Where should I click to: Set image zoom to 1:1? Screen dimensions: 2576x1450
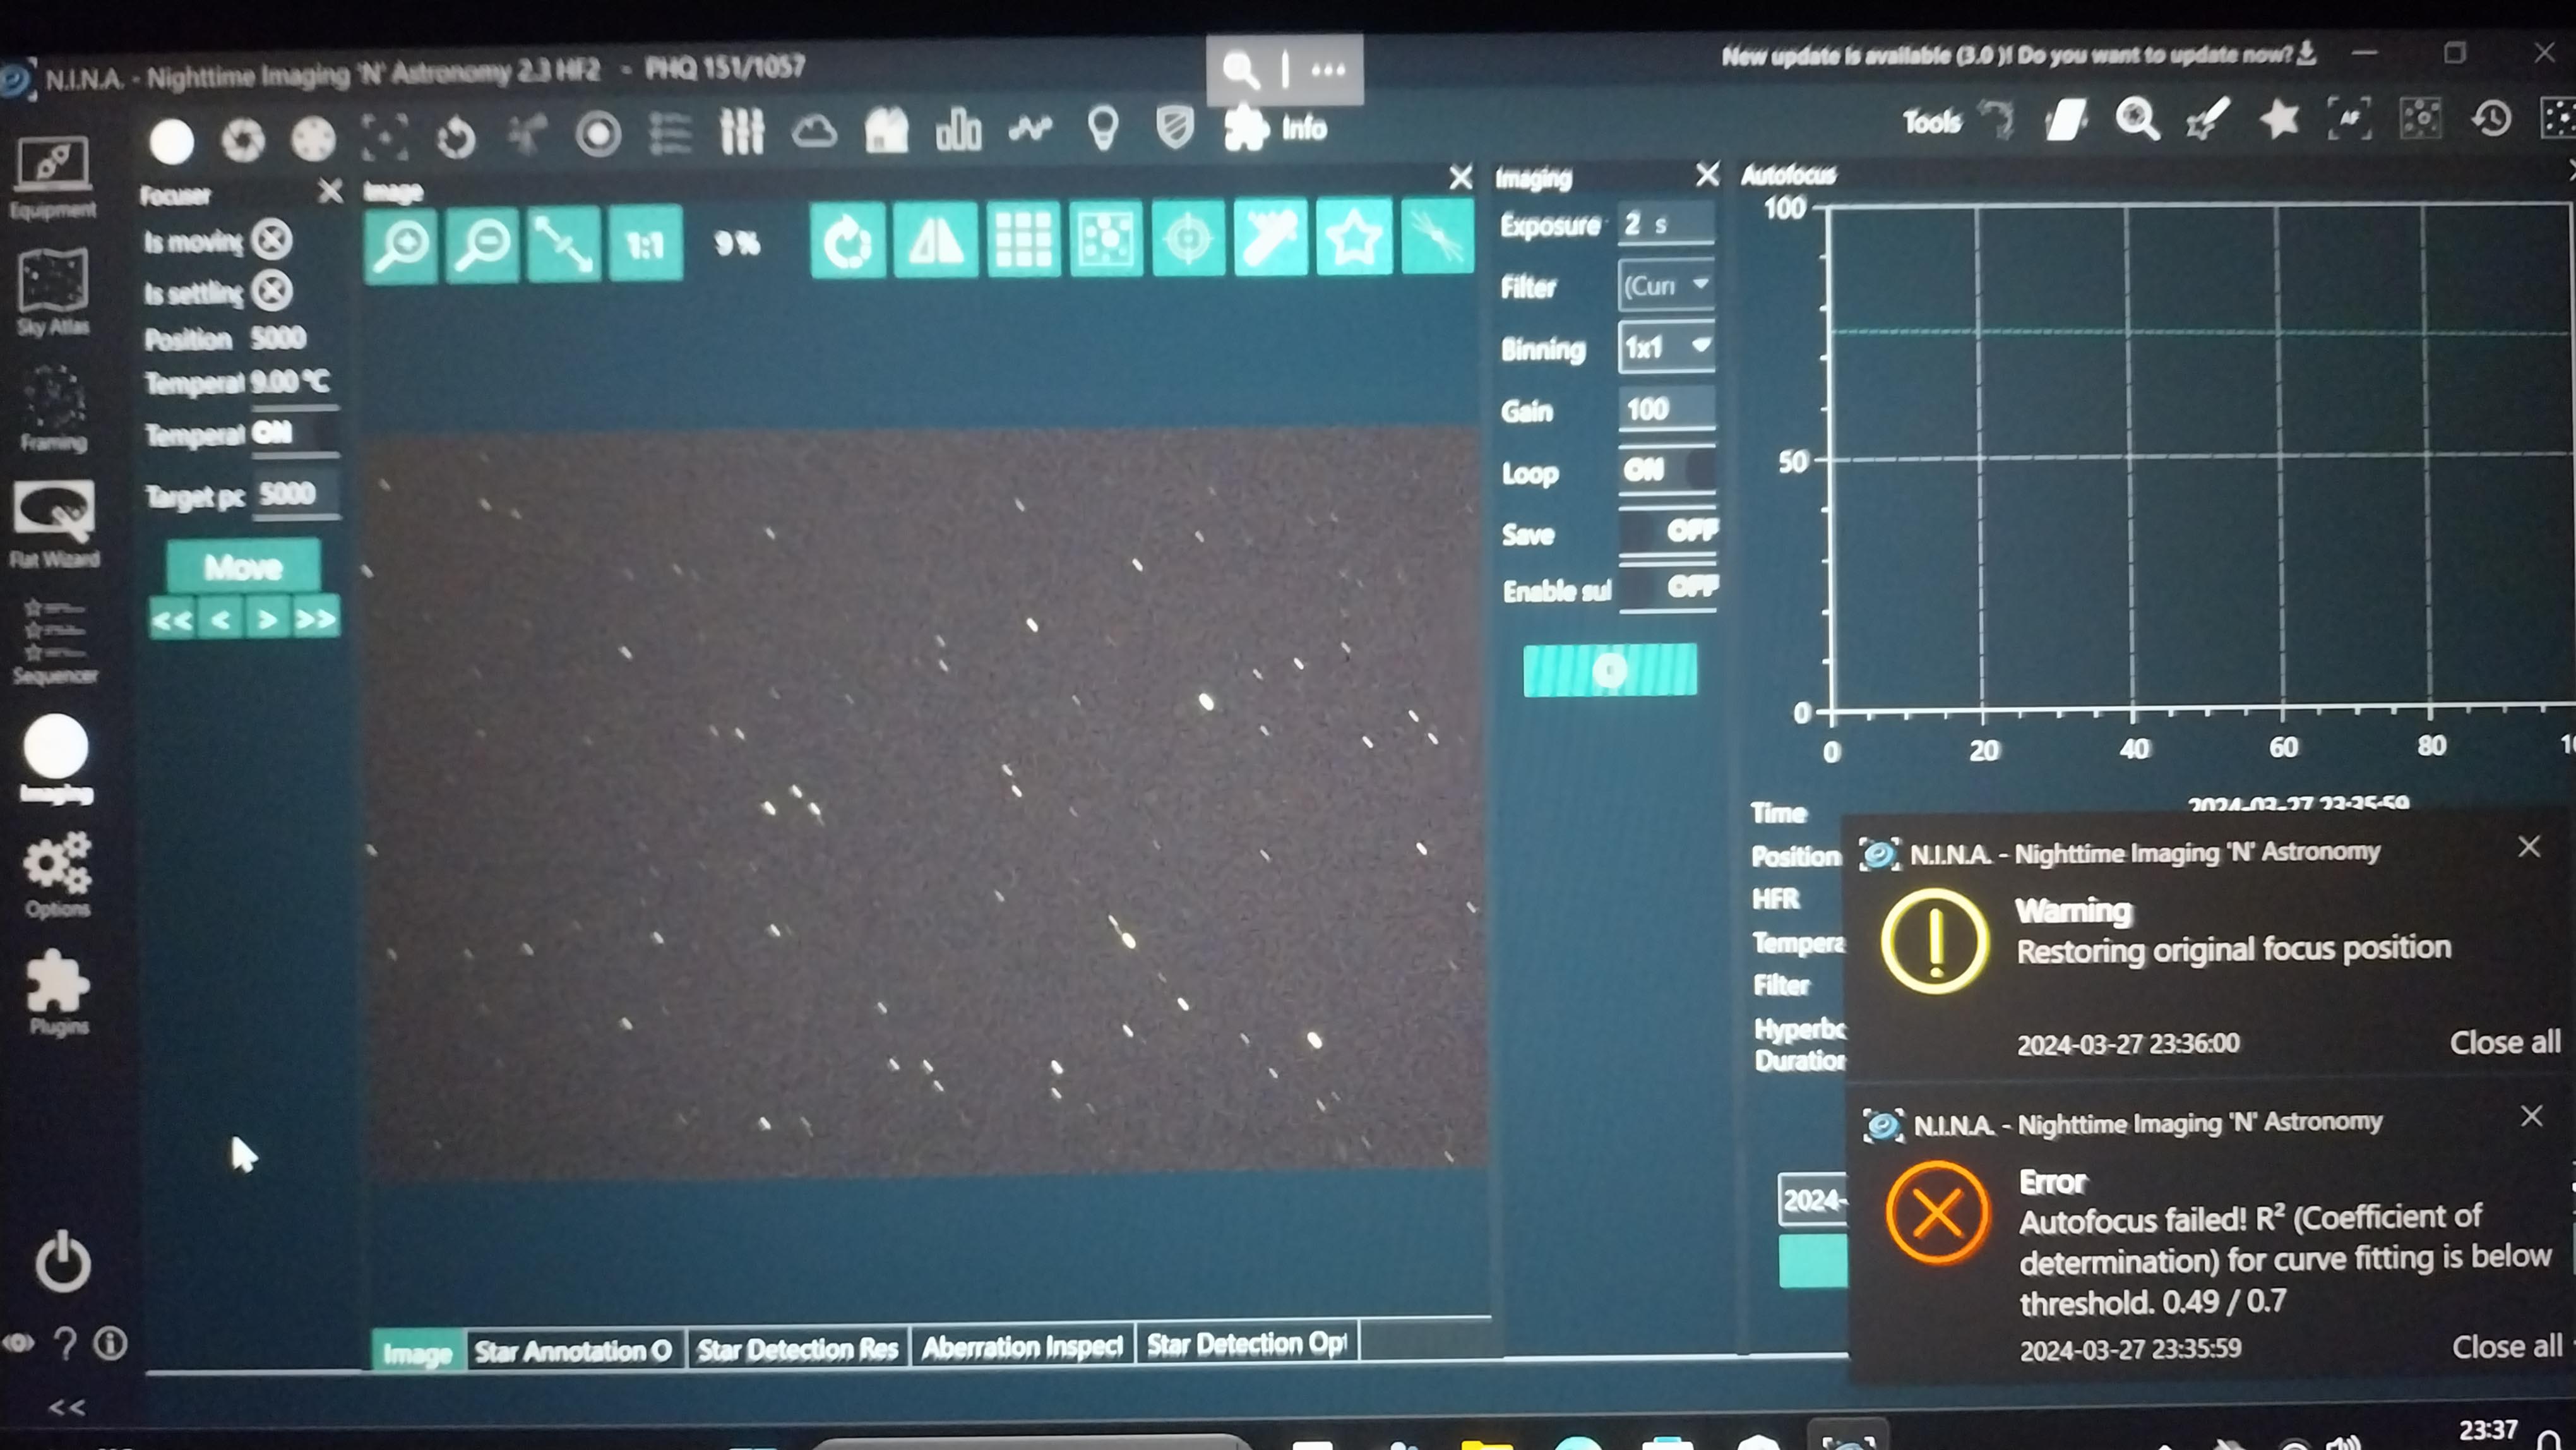pyautogui.click(x=645, y=244)
